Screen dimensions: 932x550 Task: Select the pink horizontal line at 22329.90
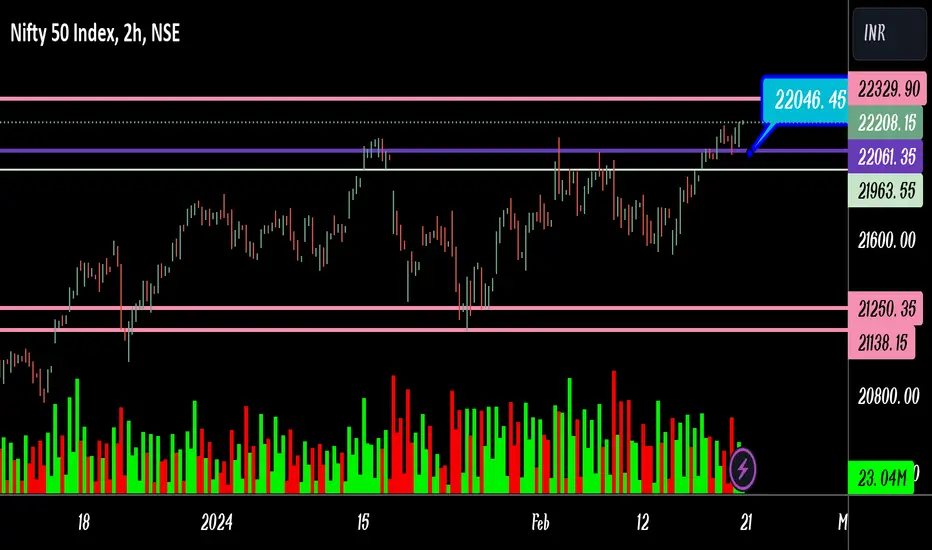(380, 99)
